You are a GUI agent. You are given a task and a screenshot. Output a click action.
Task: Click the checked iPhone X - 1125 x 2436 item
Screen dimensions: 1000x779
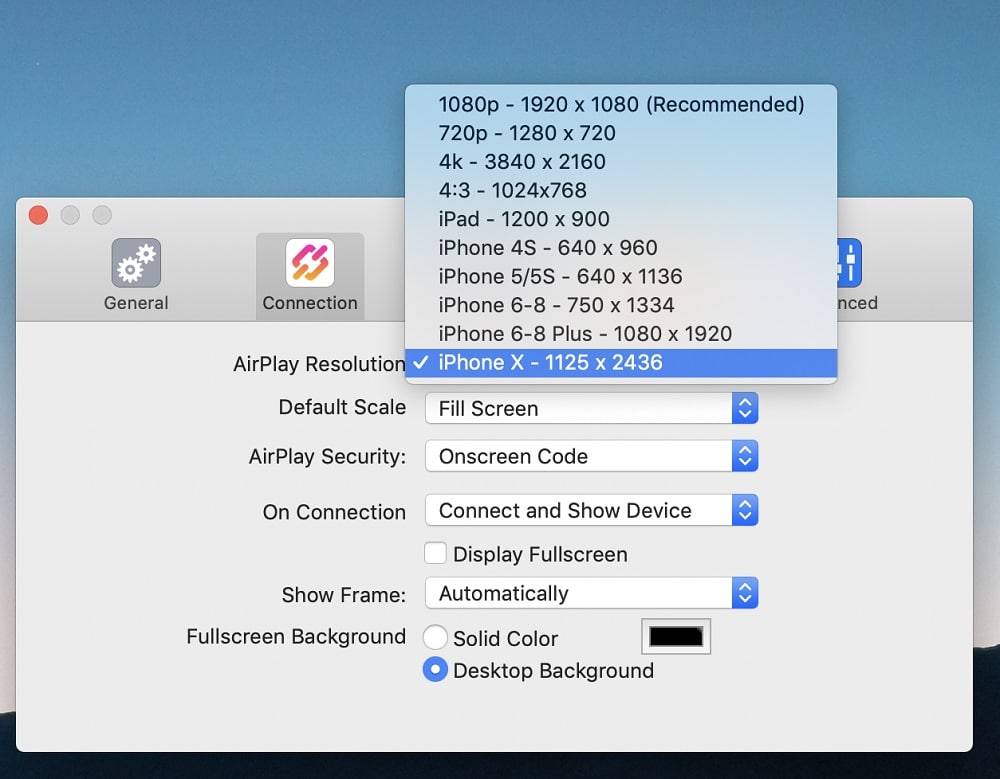[550, 363]
